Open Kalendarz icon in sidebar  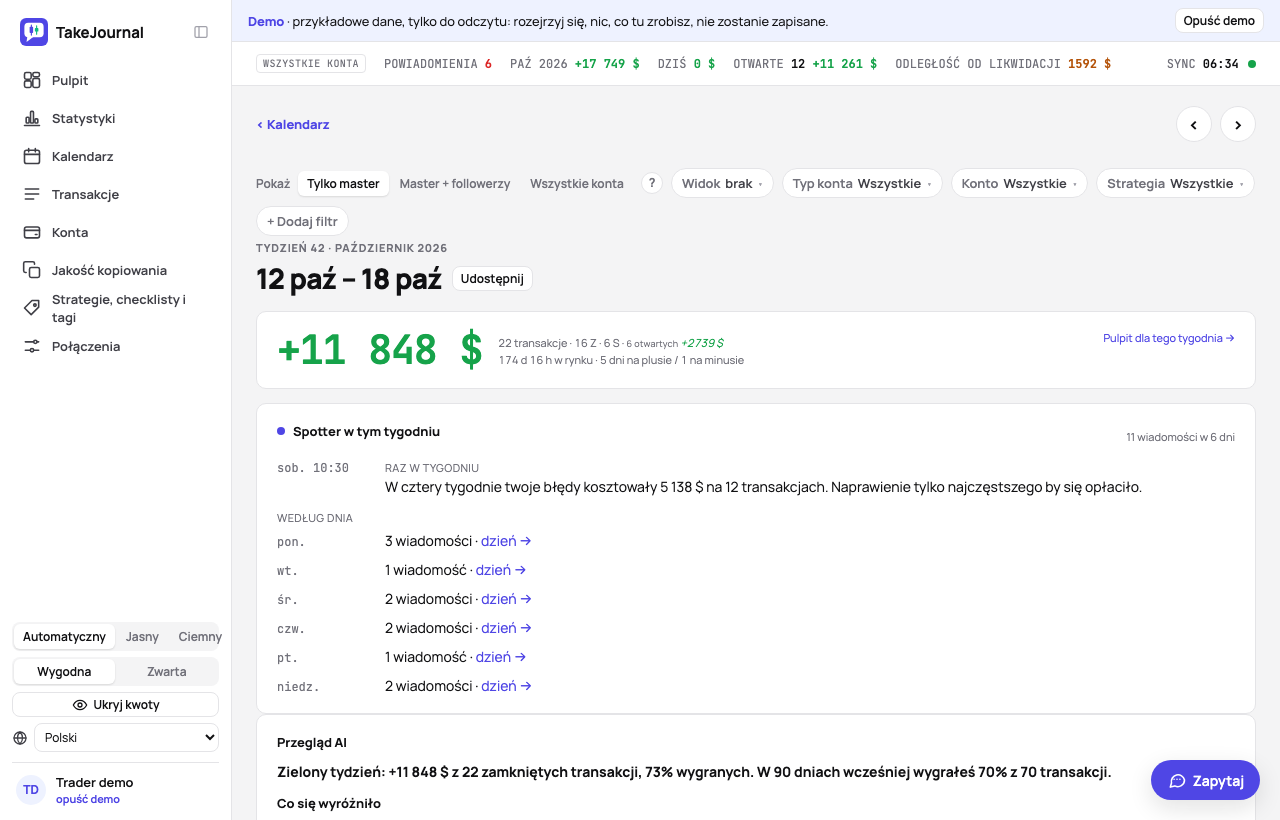[32, 156]
